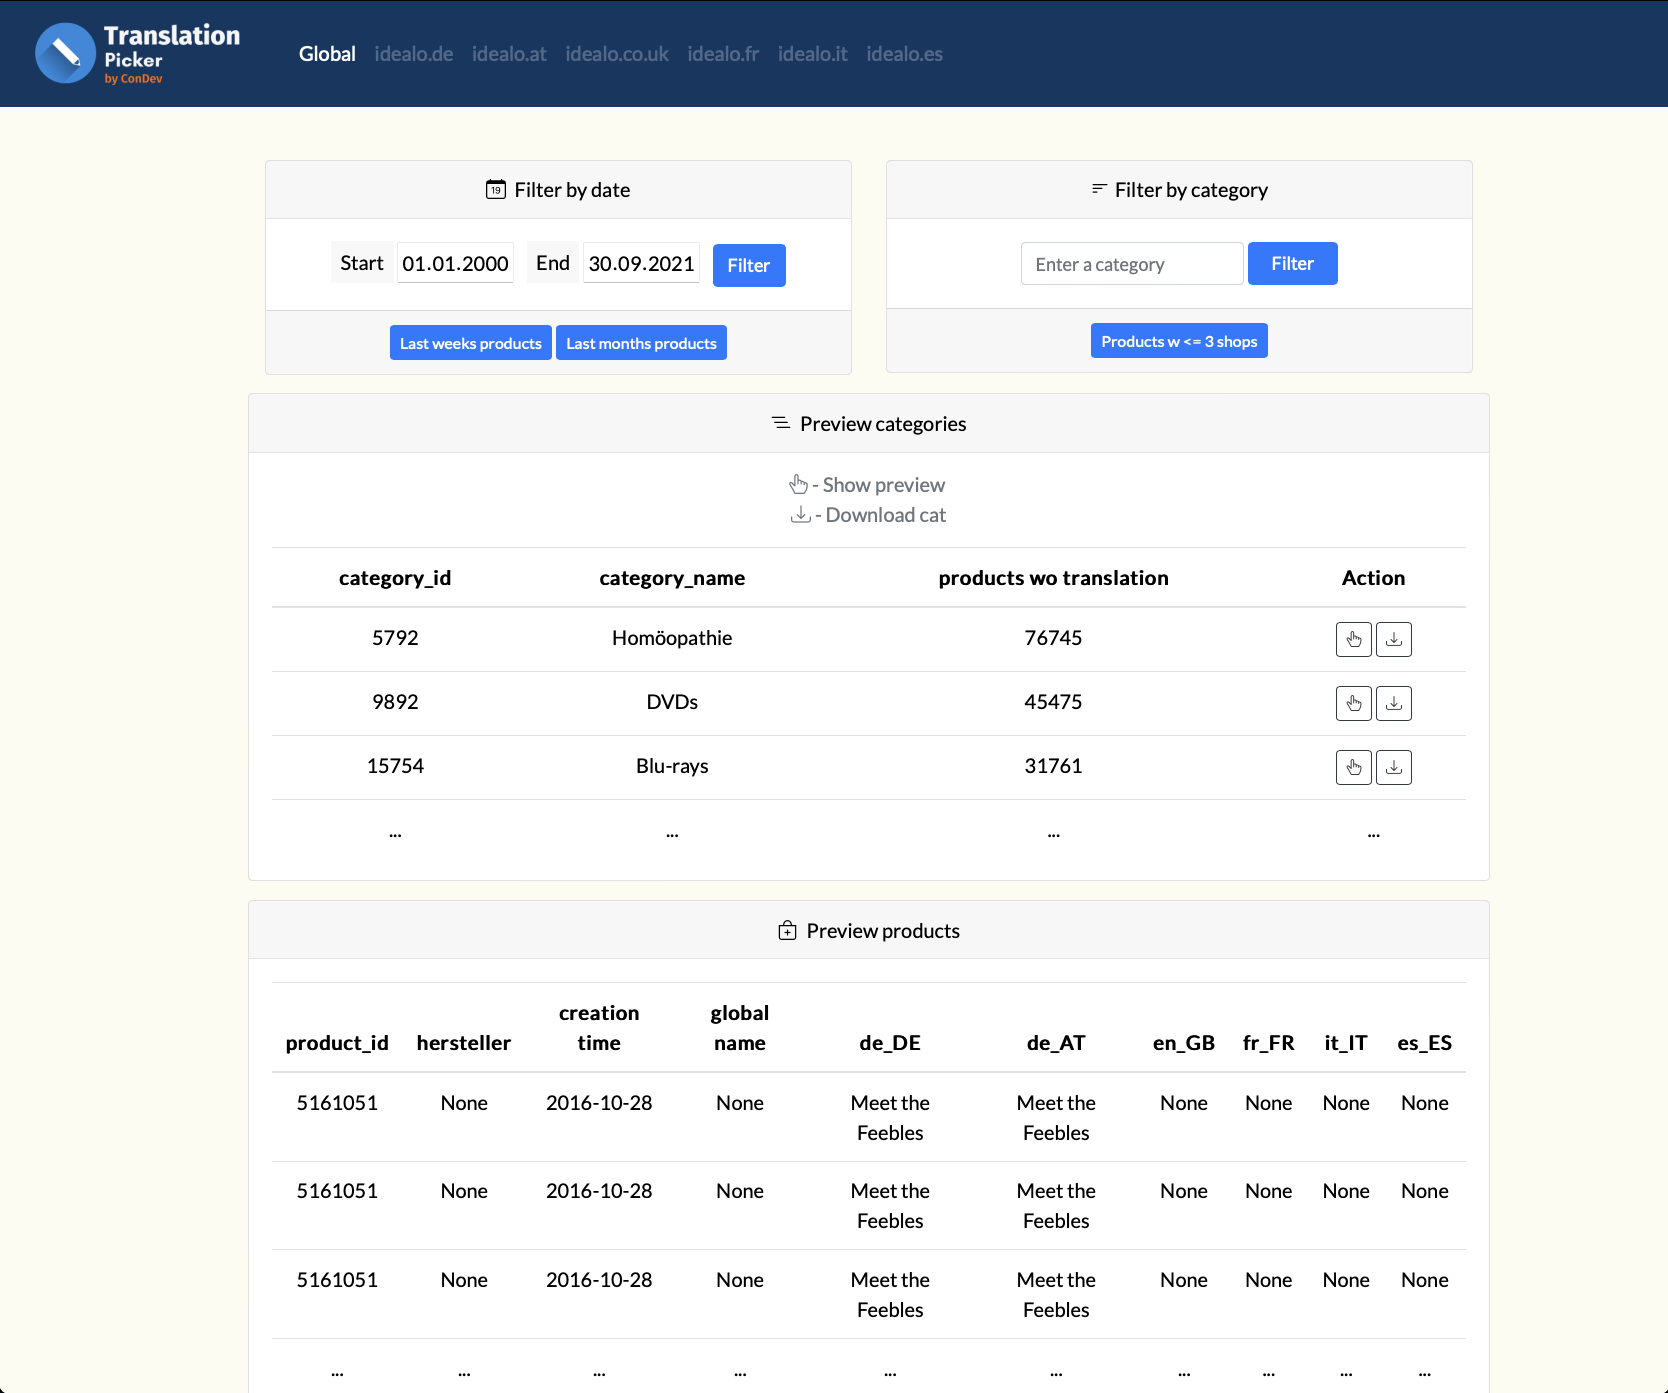This screenshot has height=1393, width=1668.
Task: Click the Filter button for category
Action: 1292,263
